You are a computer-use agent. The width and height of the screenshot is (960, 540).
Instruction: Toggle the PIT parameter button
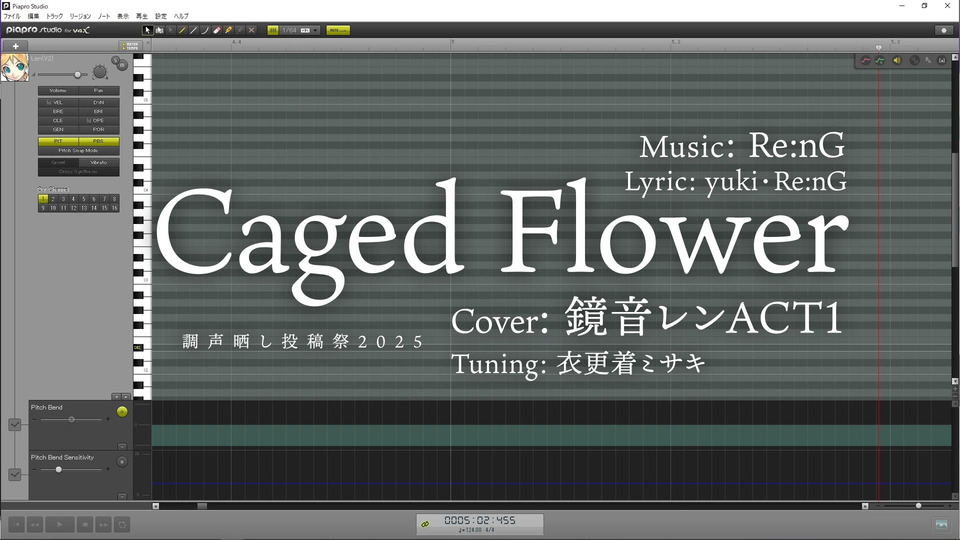(x=58, y=141)
